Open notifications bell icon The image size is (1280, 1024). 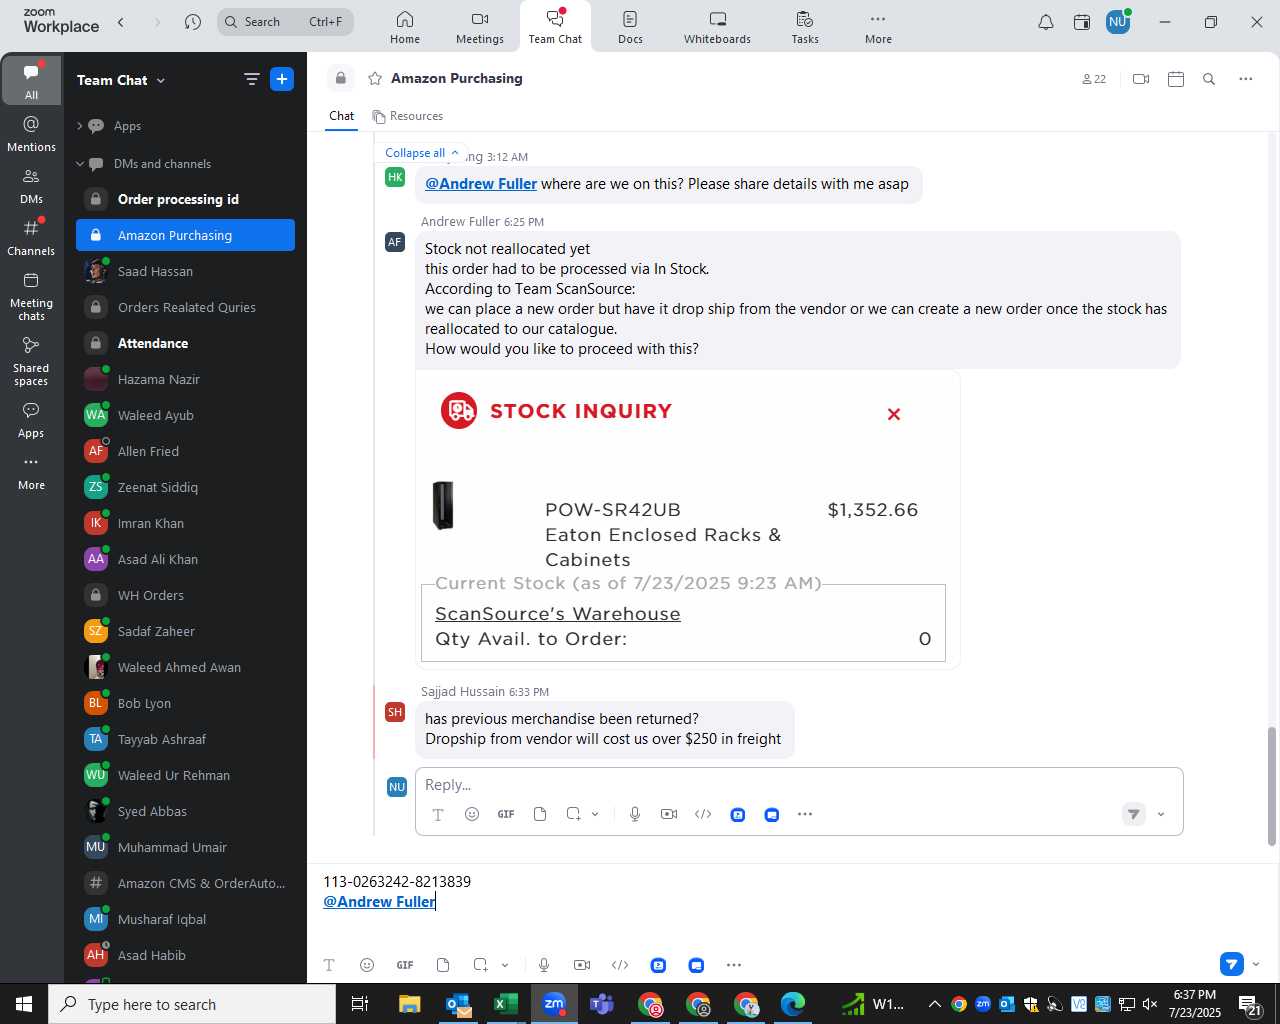(x=1045, y=22)
